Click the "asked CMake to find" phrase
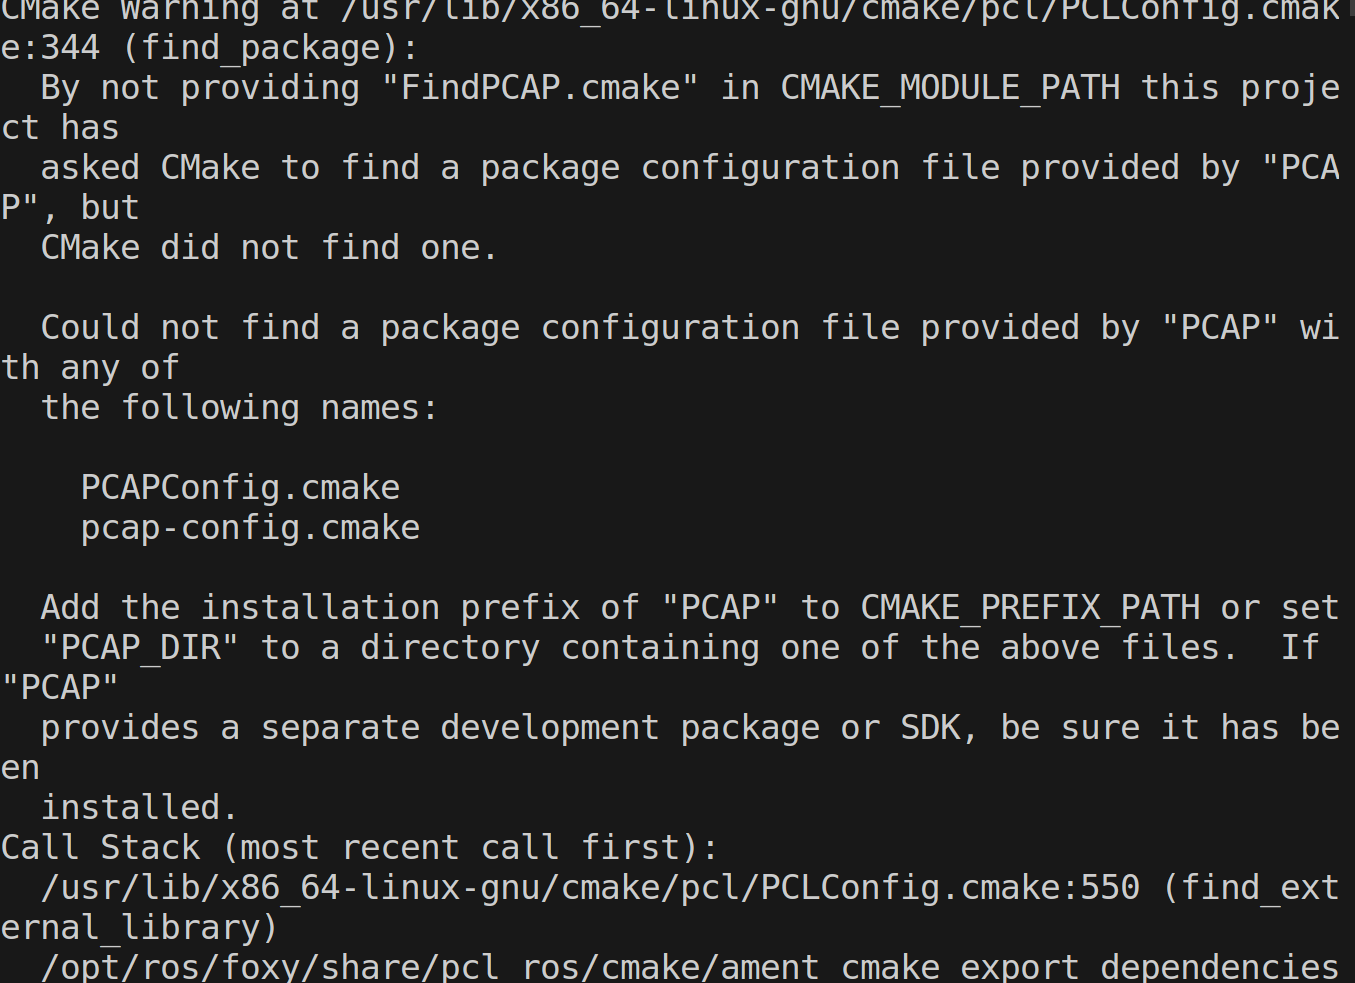The image size is (1355, 983). pyautogui.click(x=230, y=168)
